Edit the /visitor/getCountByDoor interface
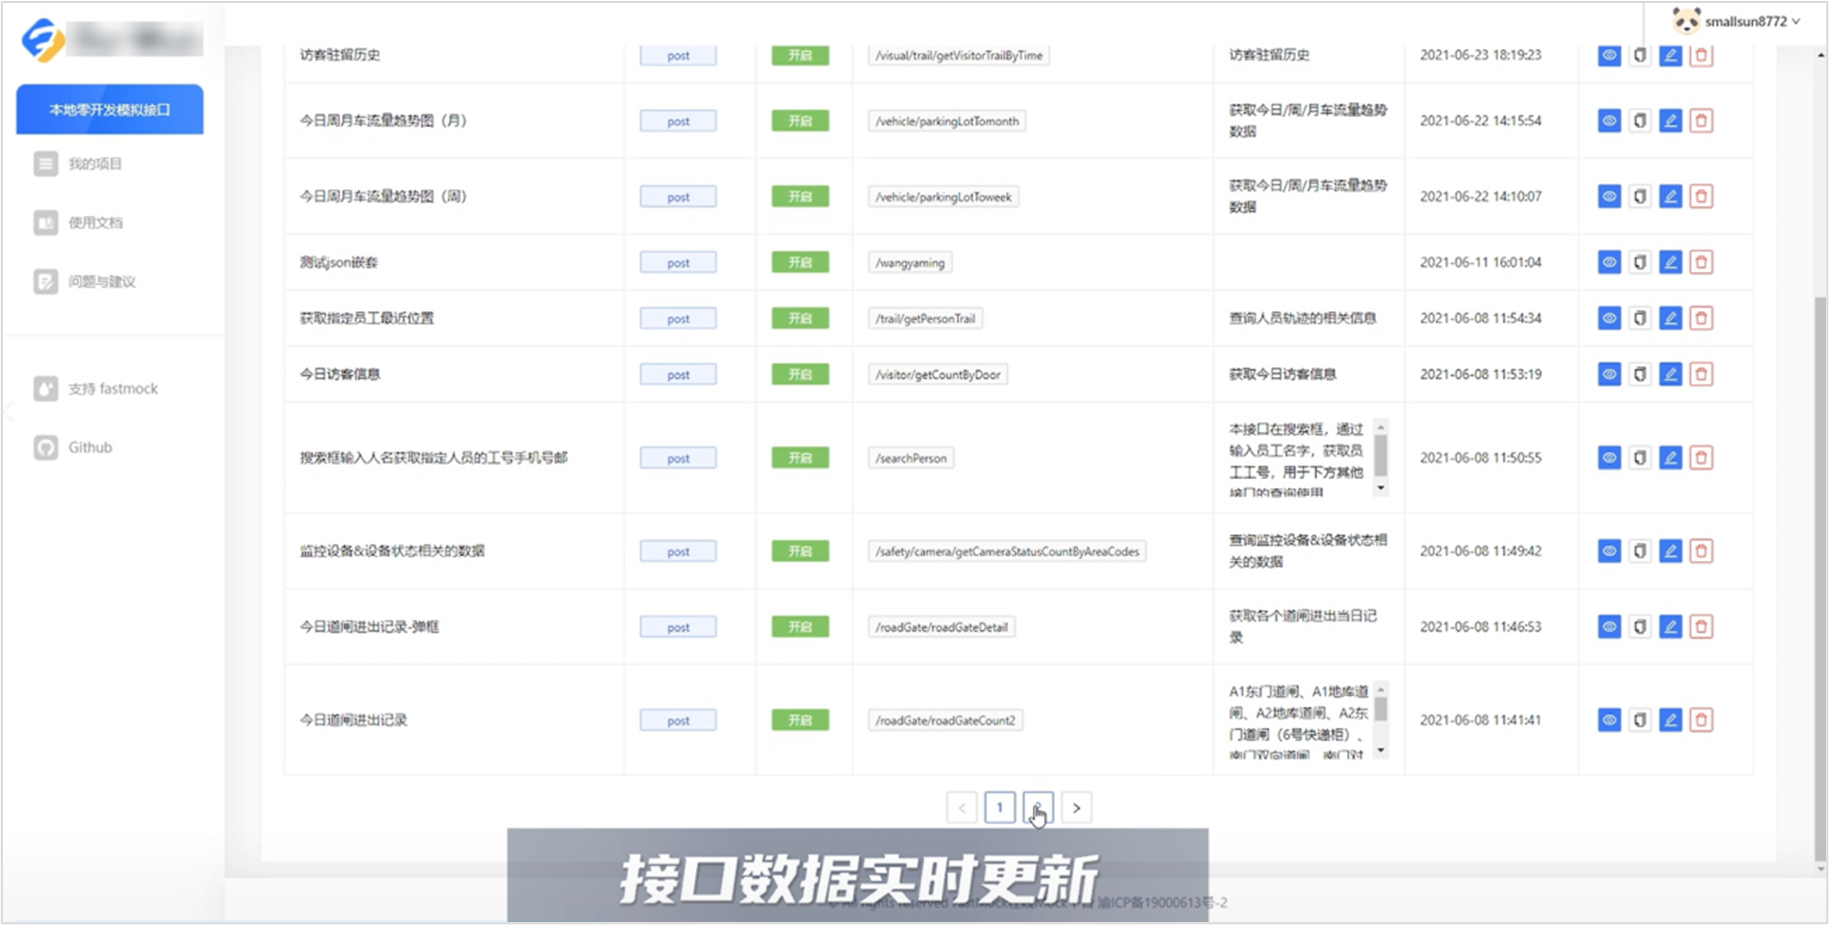Image resolution: width=1829 pixels, height=925 pixels. point(1670,374)
